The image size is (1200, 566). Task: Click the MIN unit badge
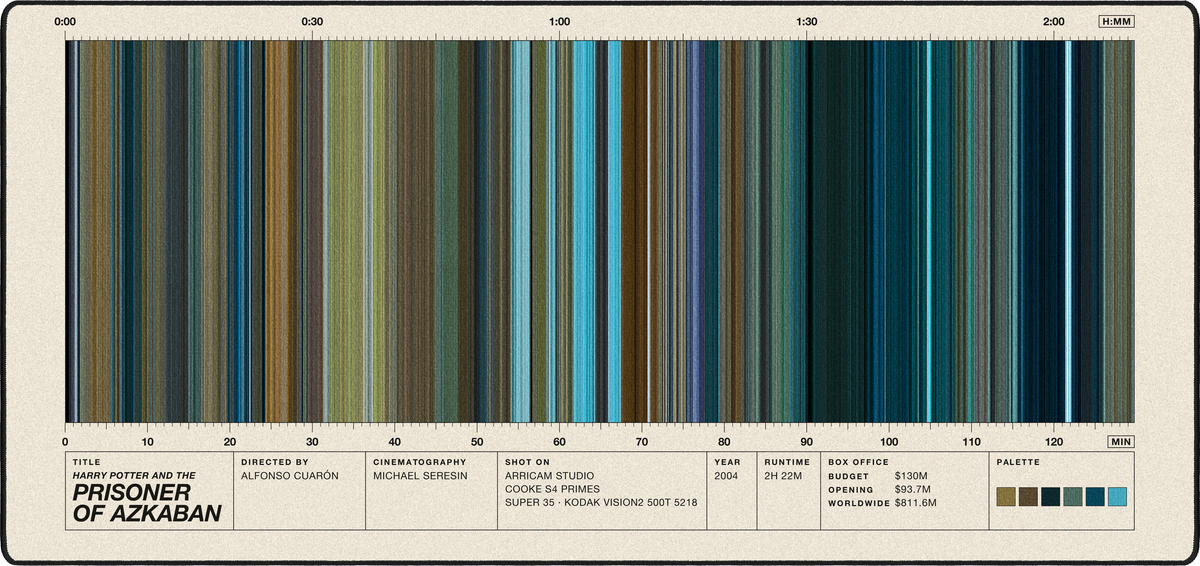pyautogui.click(x=1121, y=441)
